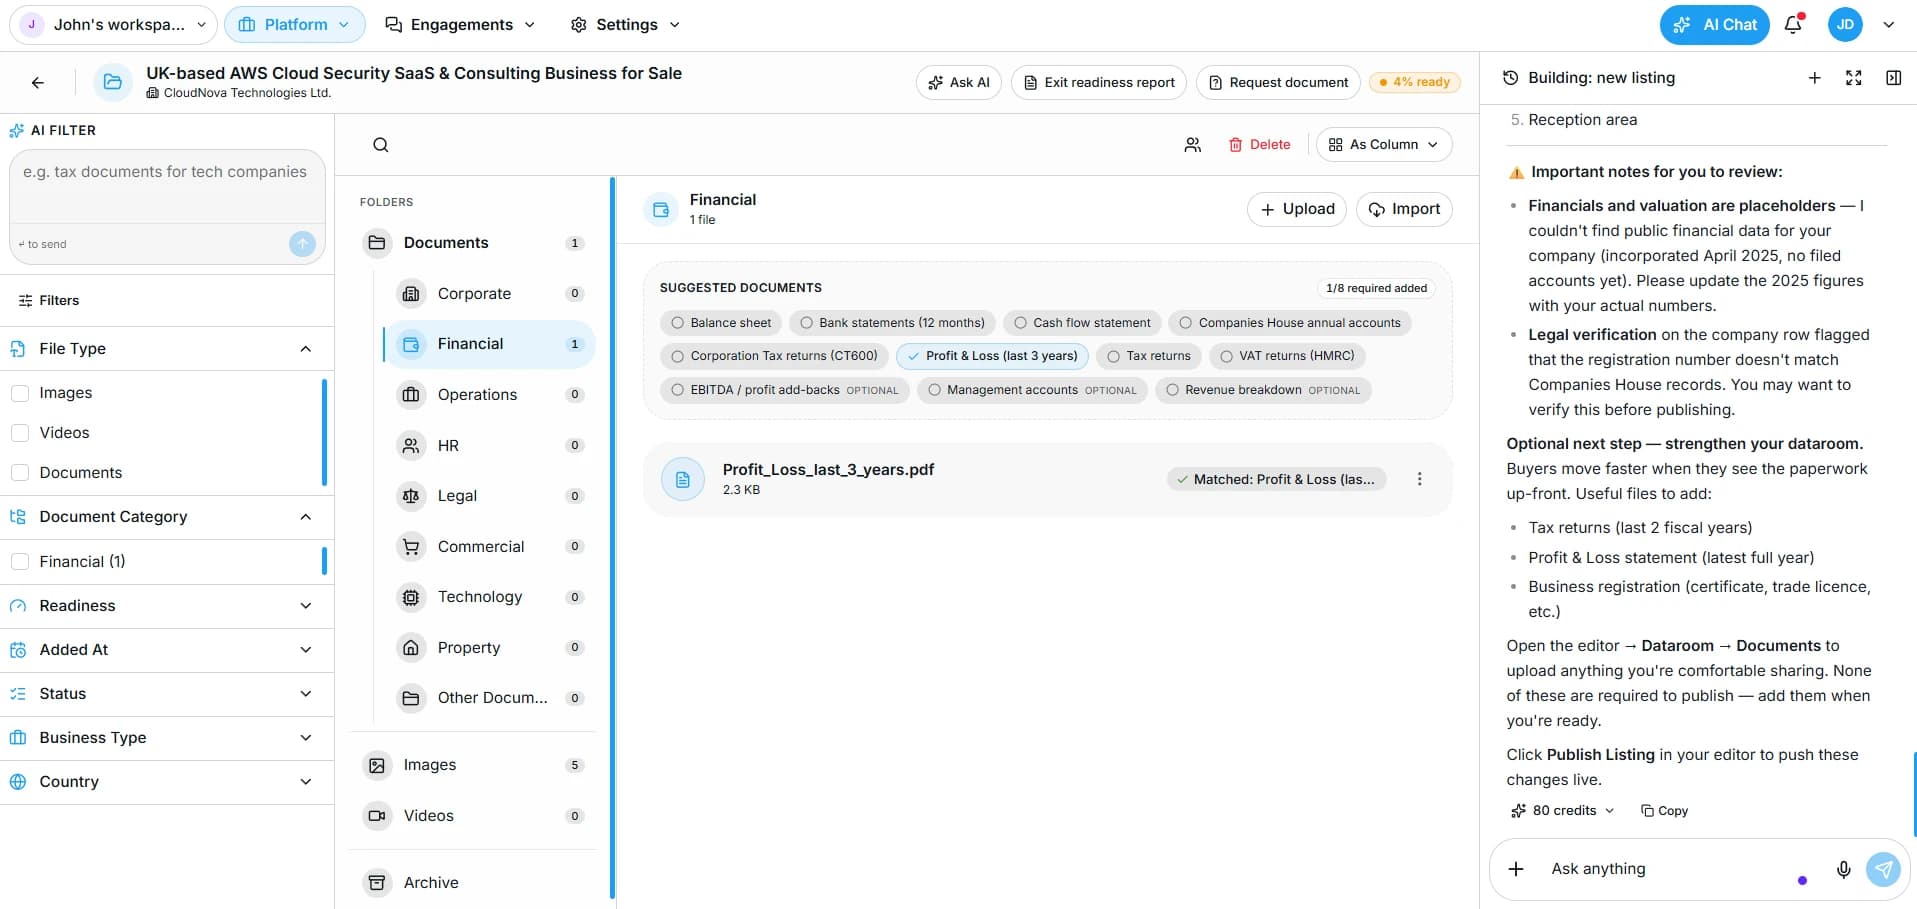Open the Platform menu
Image resolution: width=1917 pixels, height=909 pixels.
click(295, 25)
